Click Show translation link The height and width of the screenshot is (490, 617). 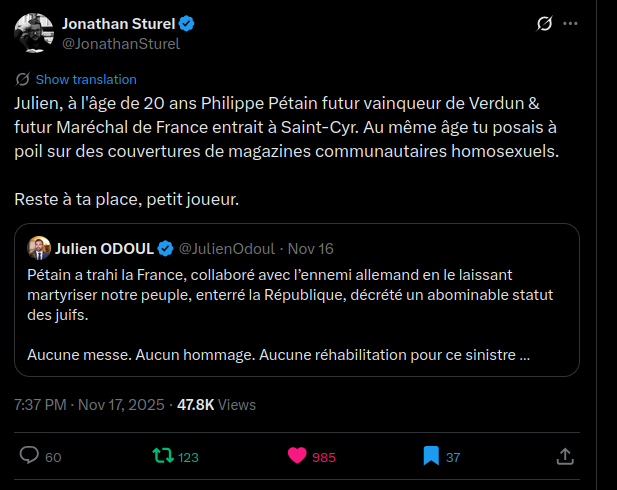tap(86, 79)
